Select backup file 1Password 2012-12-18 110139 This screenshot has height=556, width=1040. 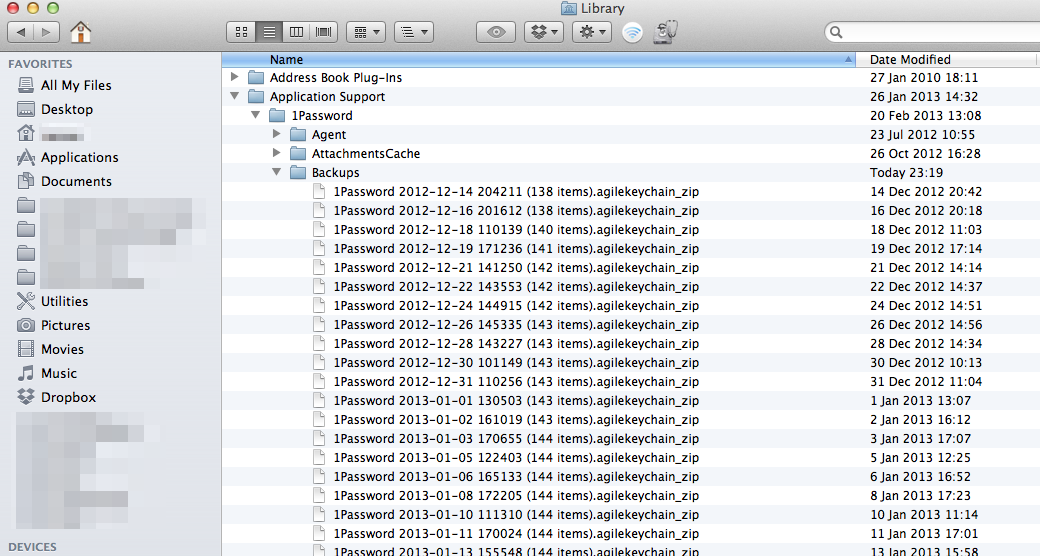point(516,230)
